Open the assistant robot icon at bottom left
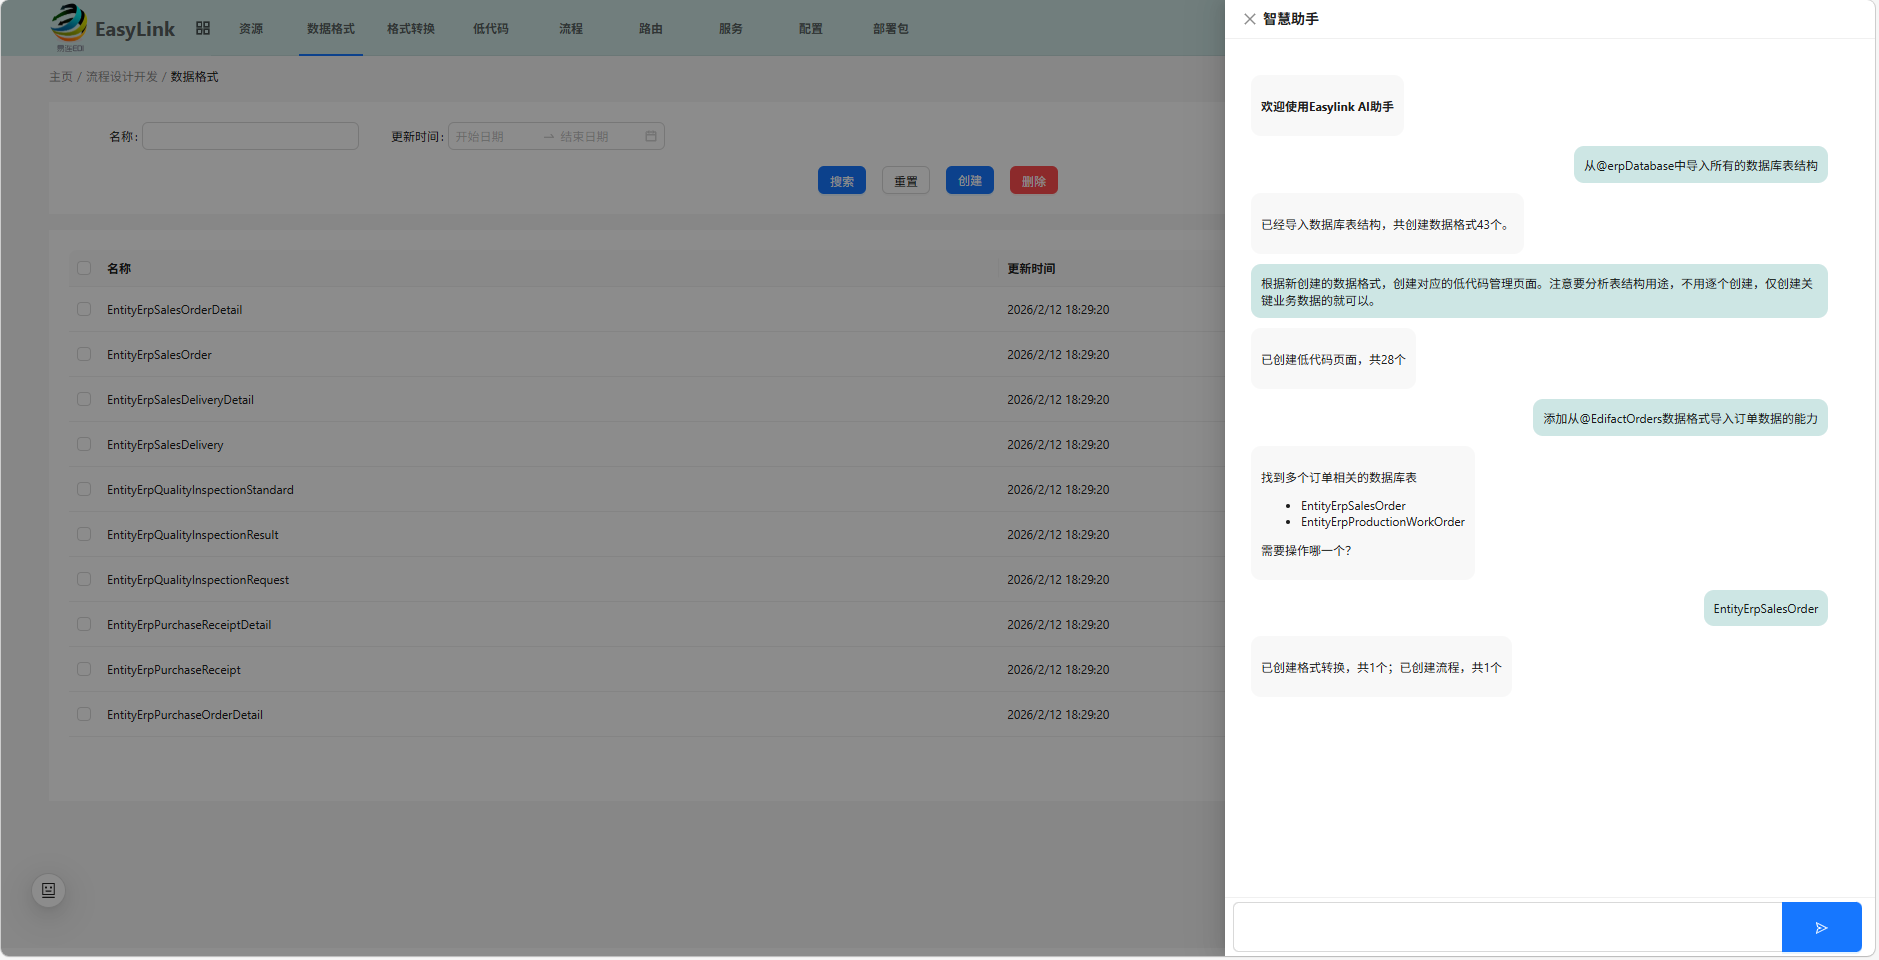Screen dimensions: 1879x960 (x=48, y=890)
